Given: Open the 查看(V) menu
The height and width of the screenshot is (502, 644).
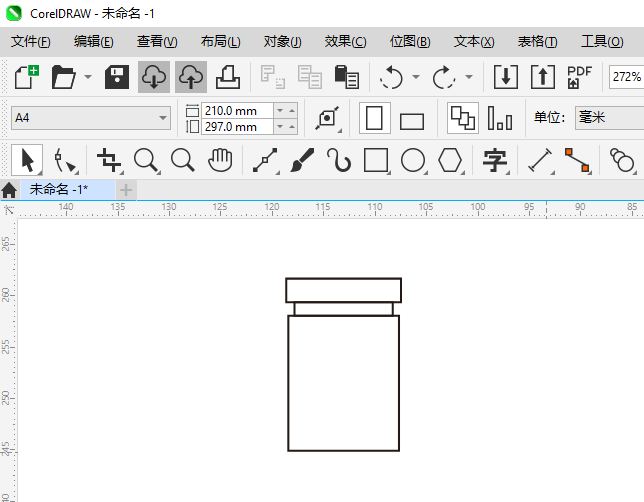Looking at the screenshot, I should 157,41.
